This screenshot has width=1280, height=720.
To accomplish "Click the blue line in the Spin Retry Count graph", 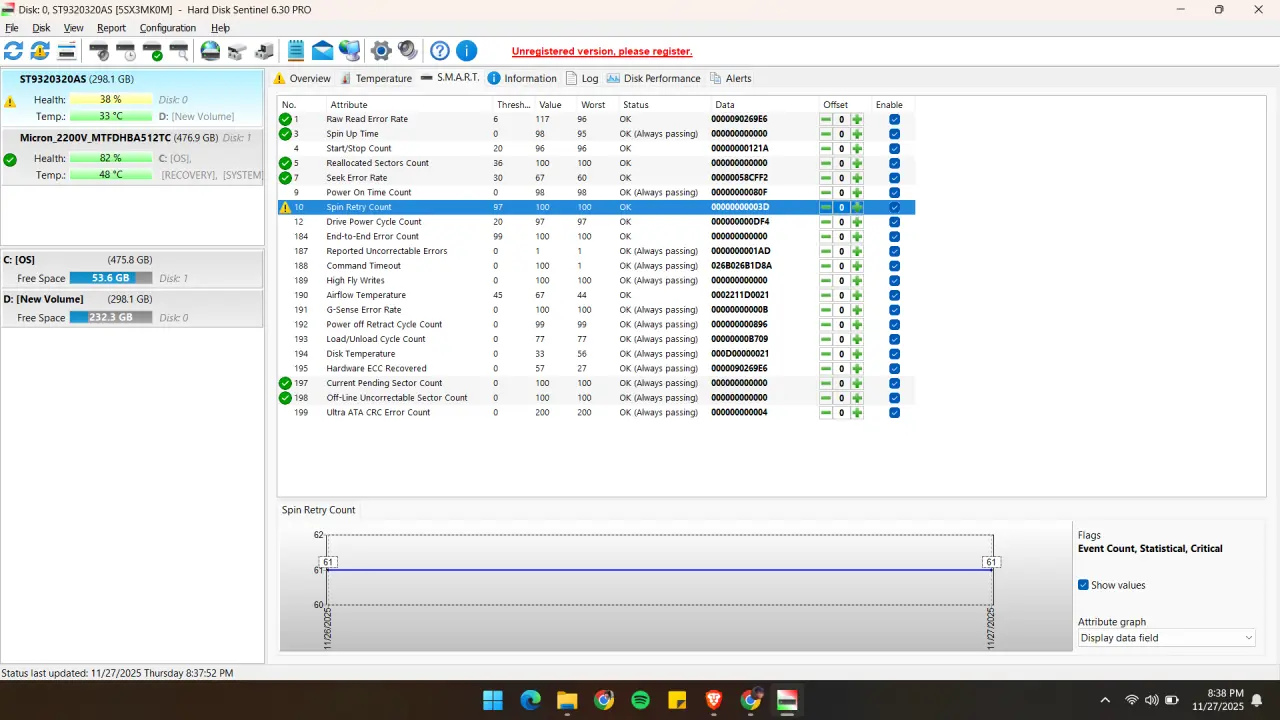I will click(659, 570).
